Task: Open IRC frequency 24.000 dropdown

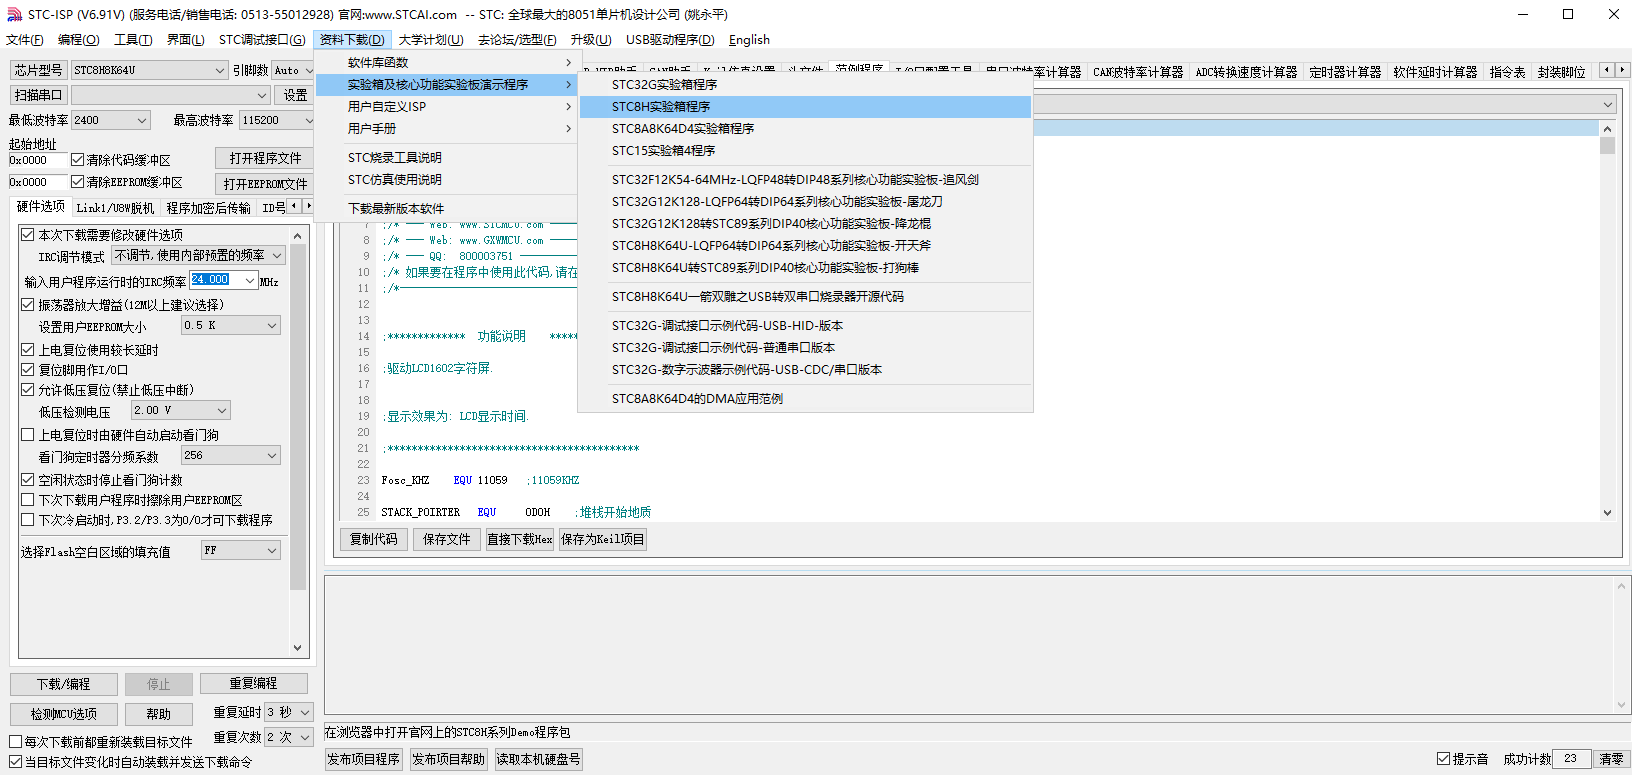Action: click(250, 280)
